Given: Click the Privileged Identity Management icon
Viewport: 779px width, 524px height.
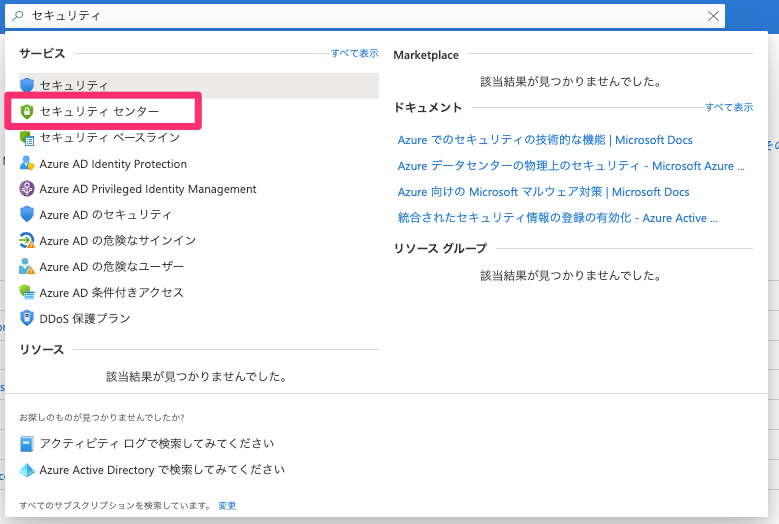Looking at the screenshot, I should click(x=27, y=189).
